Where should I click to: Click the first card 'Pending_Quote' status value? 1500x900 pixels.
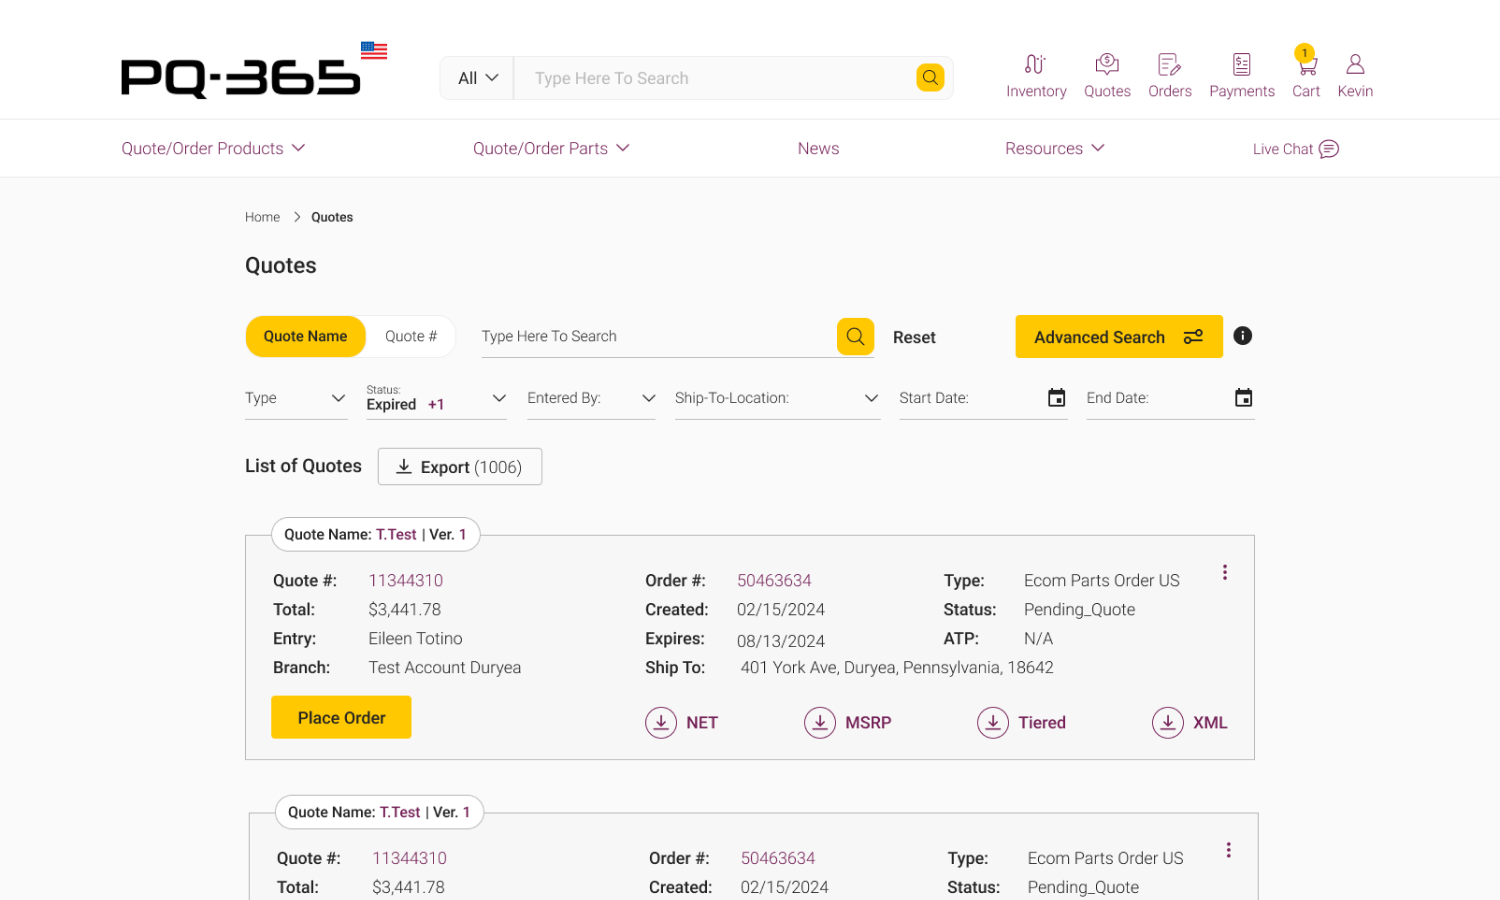point(1080,610)
